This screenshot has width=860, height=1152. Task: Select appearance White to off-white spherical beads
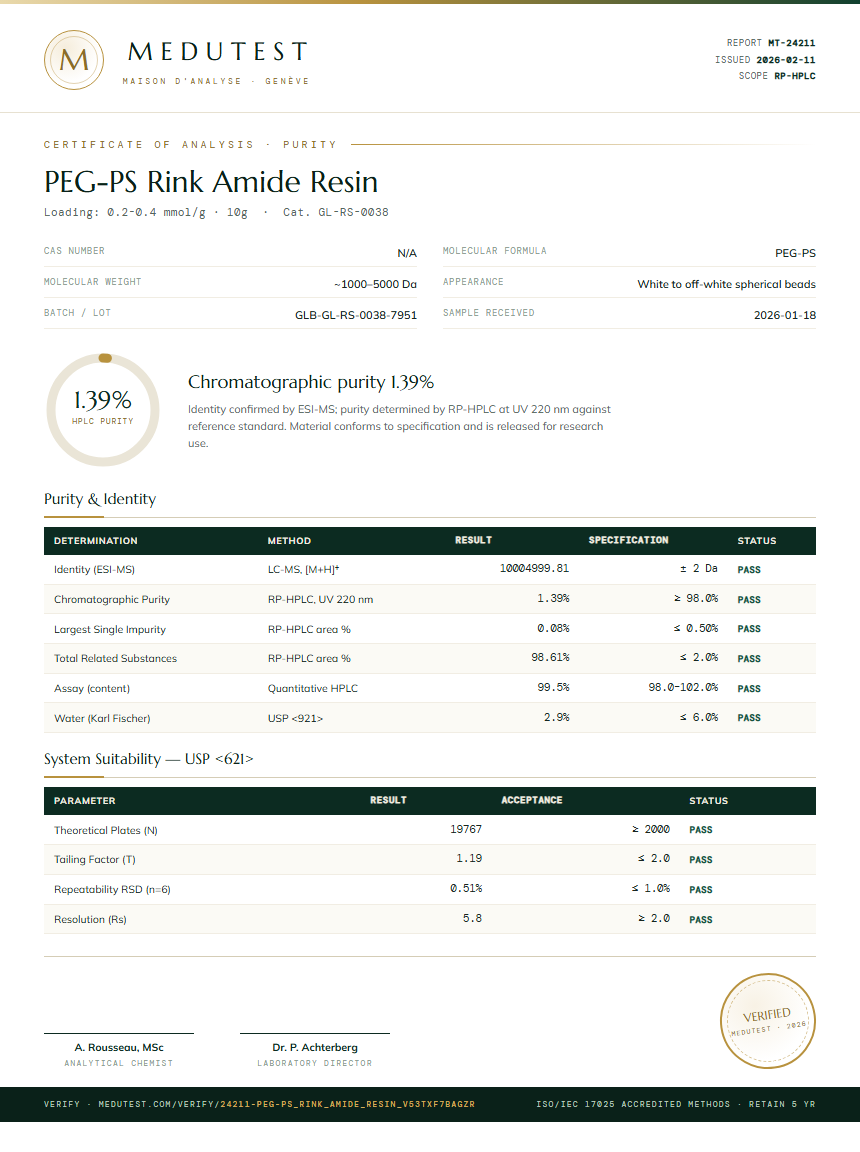coord(726,284)
